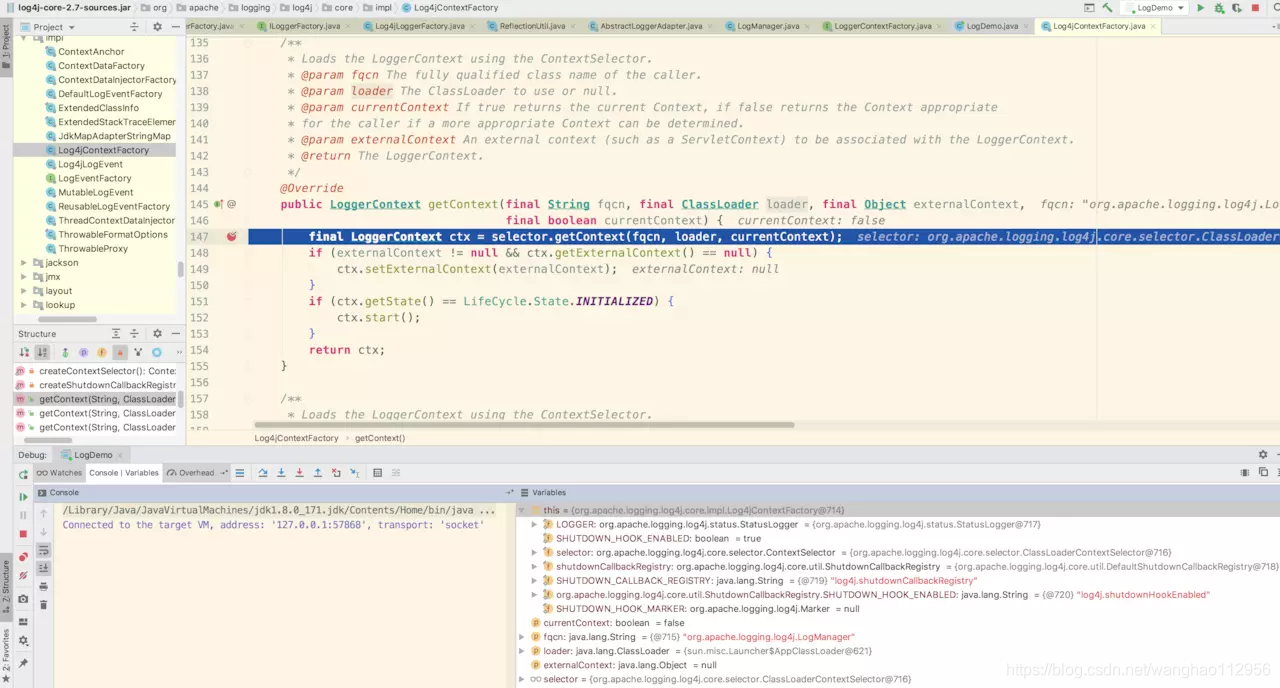
Task: Stop the debug session with red square
Action: pos(23,534)
